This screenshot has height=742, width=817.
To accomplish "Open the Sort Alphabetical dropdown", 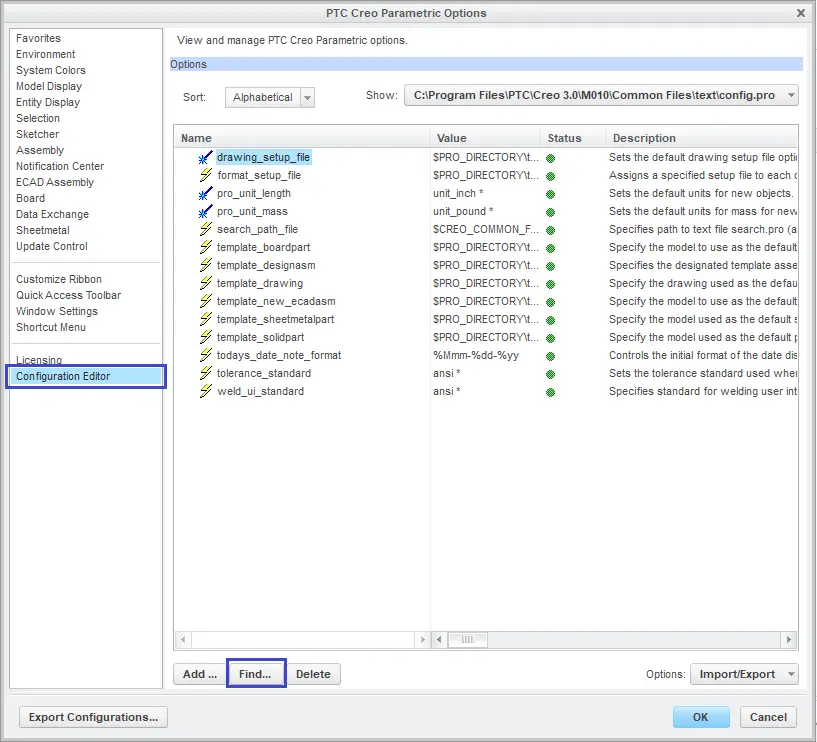I will 307,97.
